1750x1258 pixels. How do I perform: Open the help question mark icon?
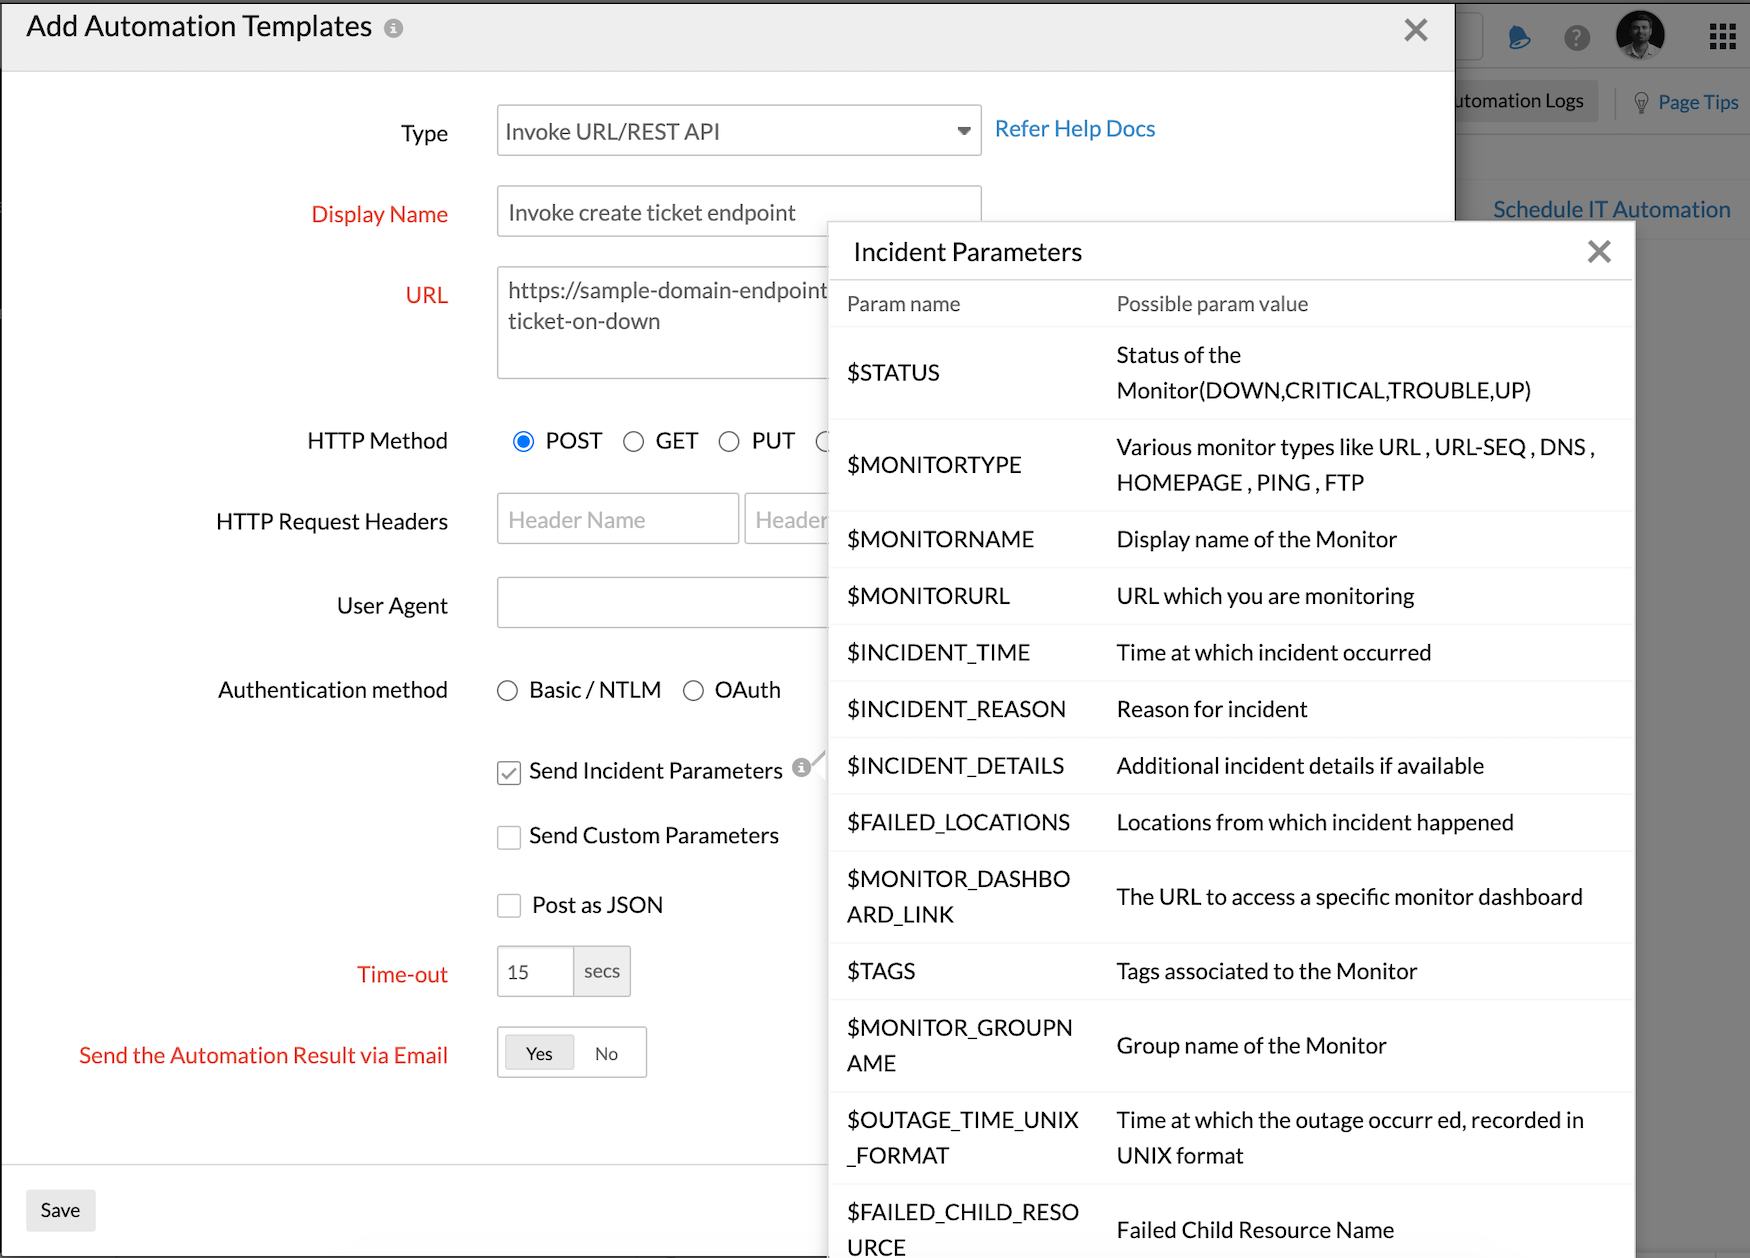(1577, 38)
